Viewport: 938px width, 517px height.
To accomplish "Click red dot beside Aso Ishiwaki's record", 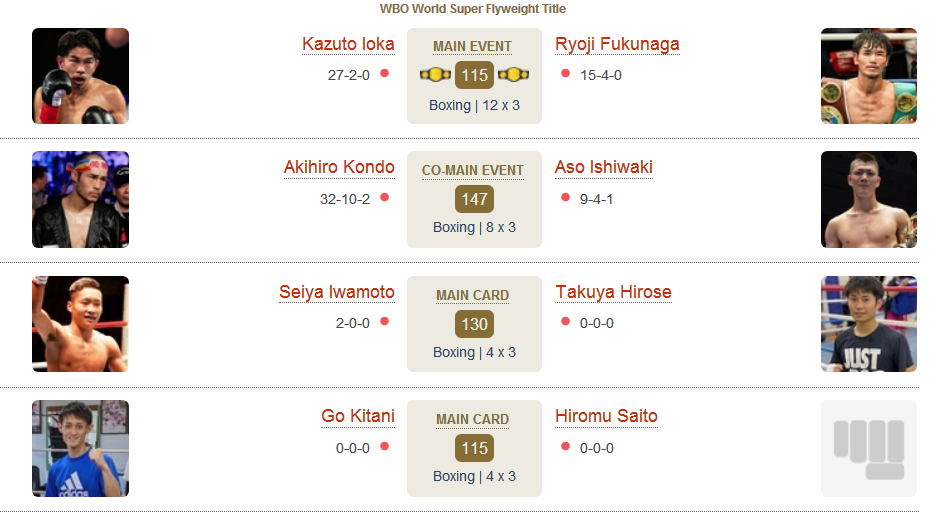I will (x=565, y=197).
